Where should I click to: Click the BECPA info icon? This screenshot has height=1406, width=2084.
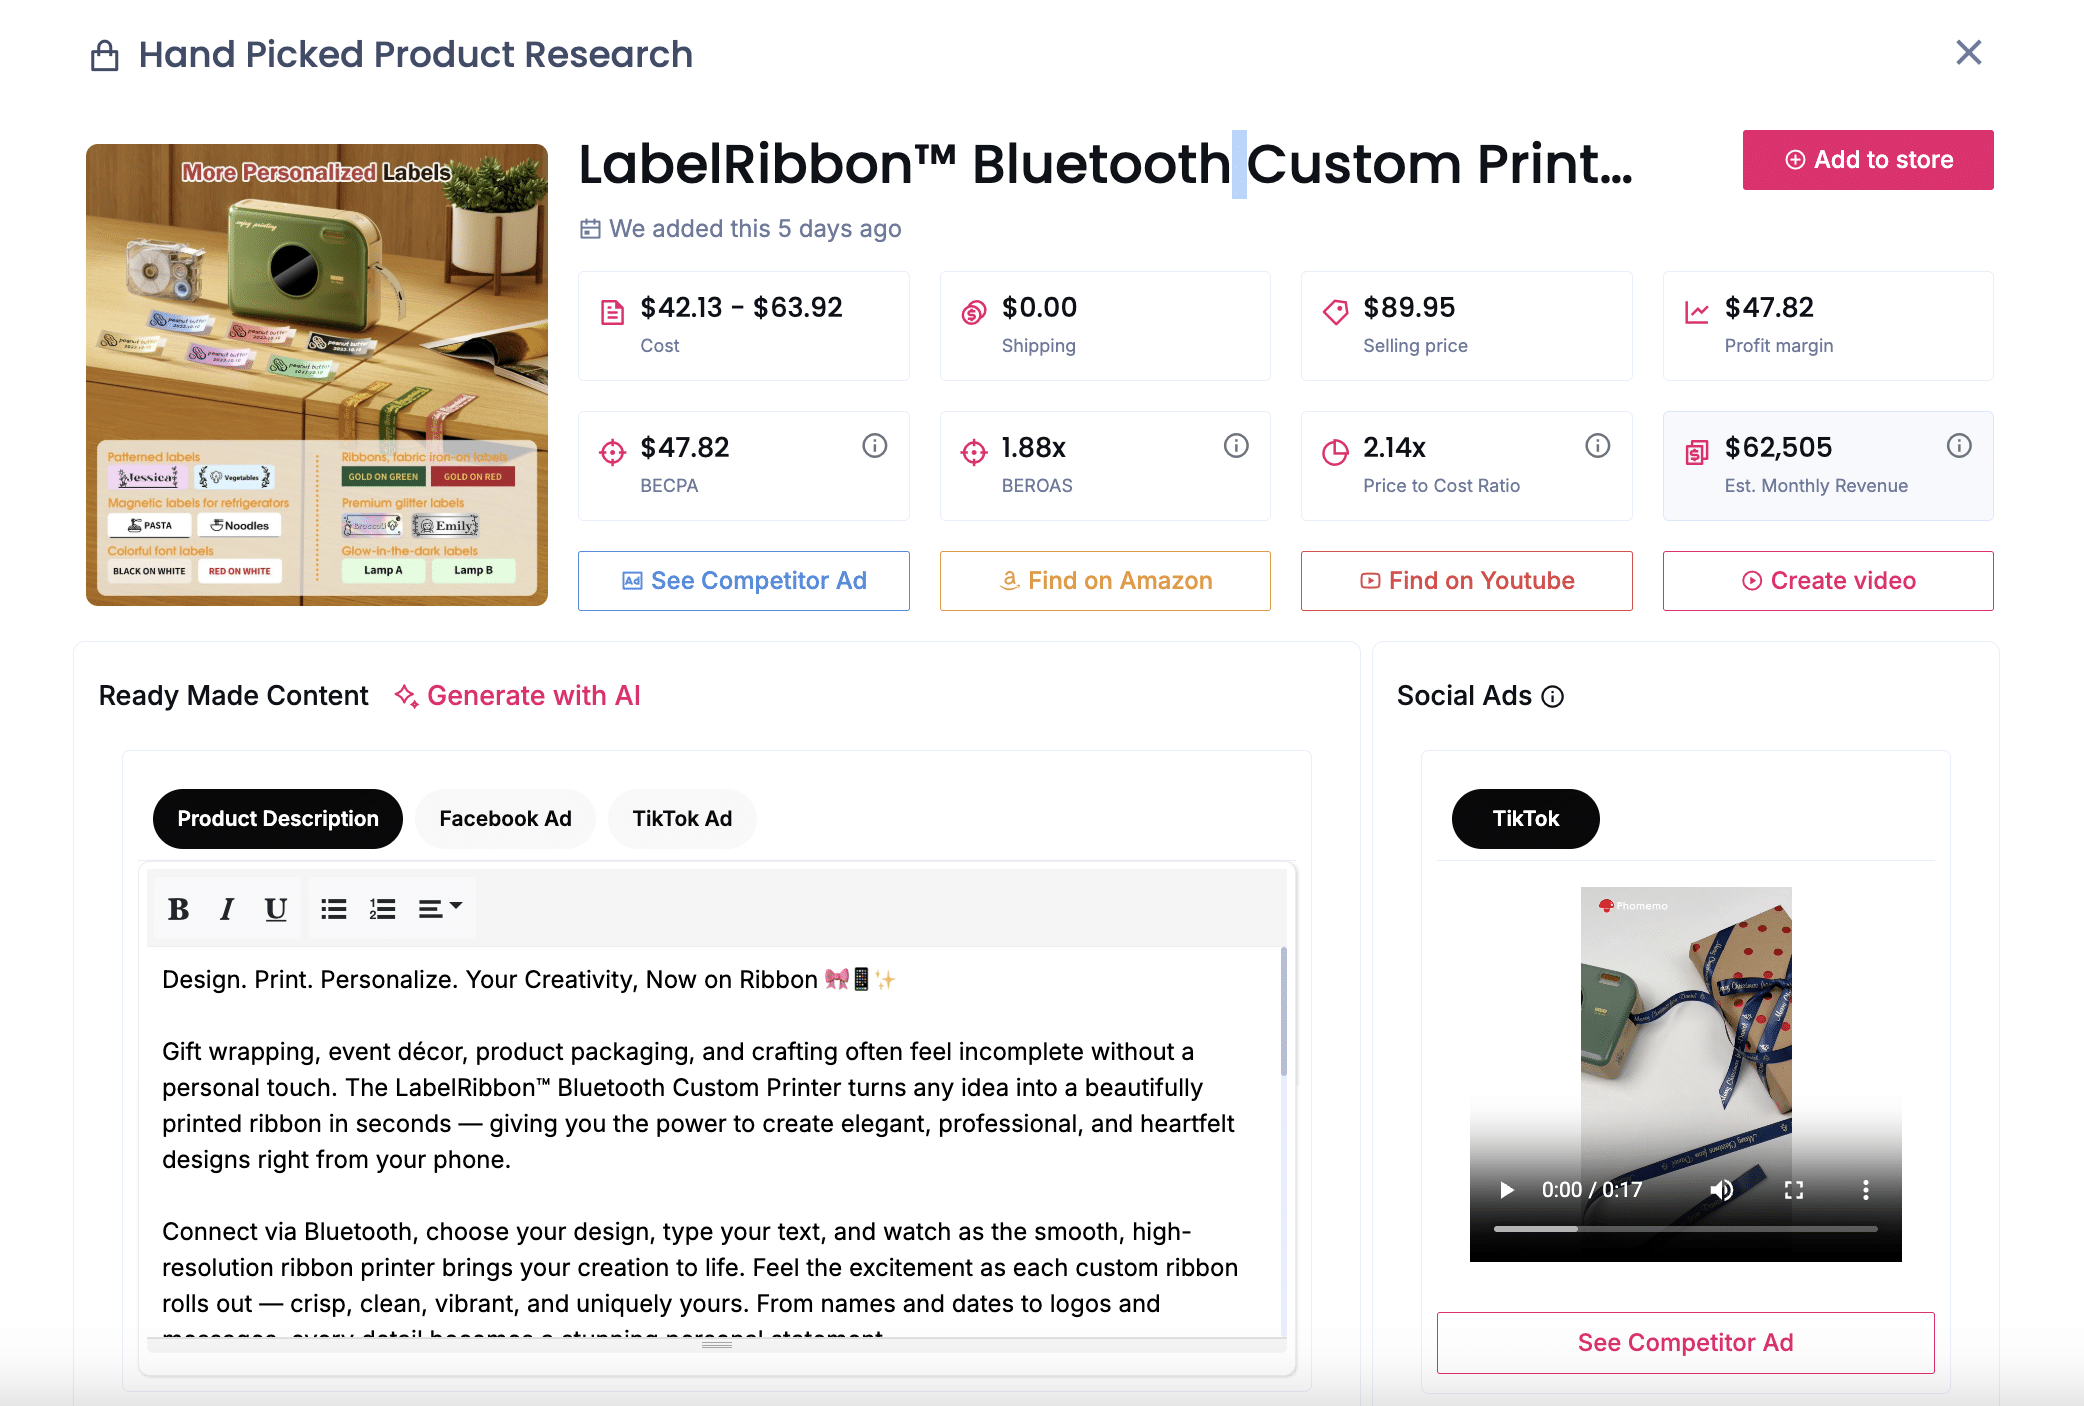(x=874, y=446)
